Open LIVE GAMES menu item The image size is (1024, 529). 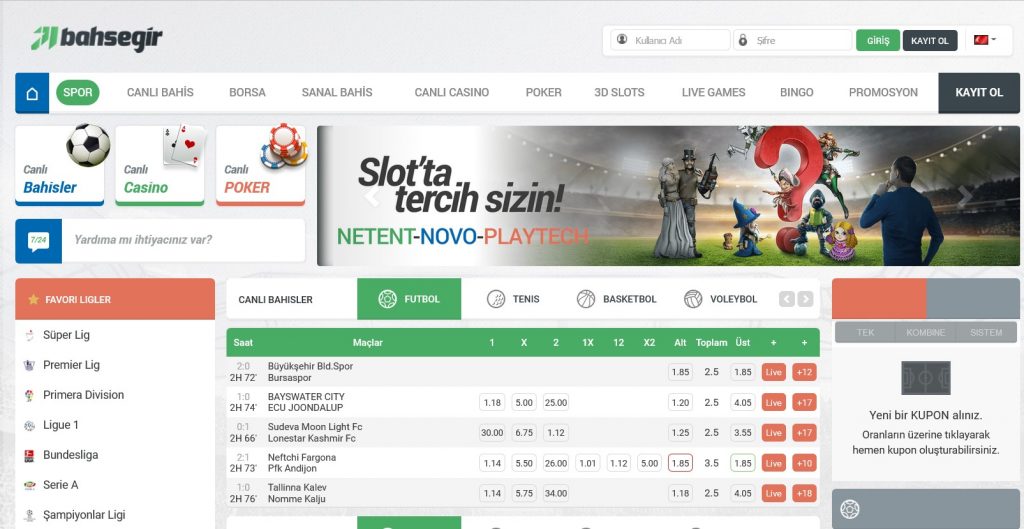713,93
